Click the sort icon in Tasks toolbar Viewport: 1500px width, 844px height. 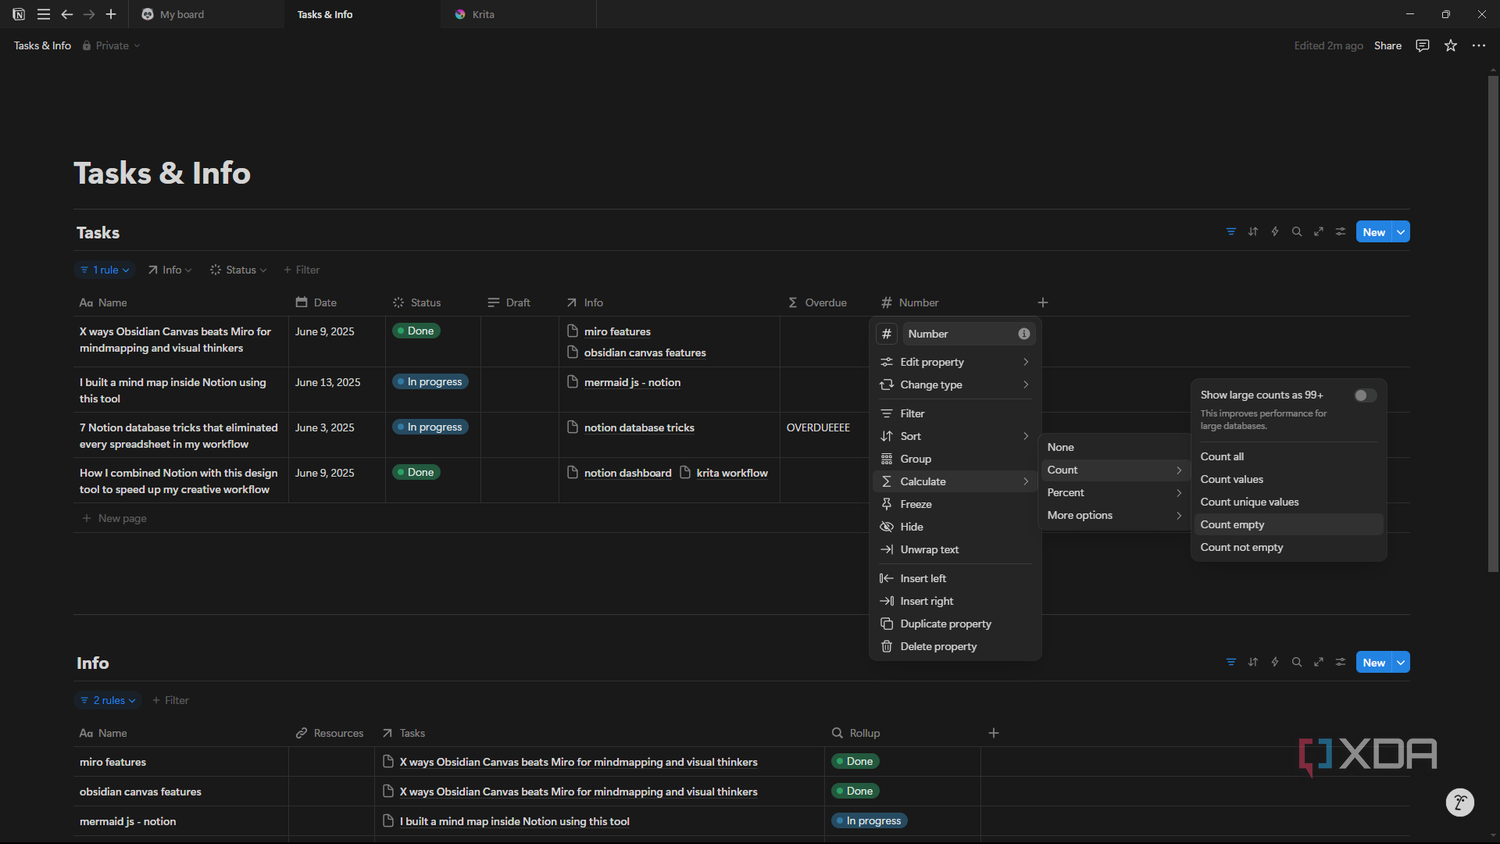pos(1253,232)
